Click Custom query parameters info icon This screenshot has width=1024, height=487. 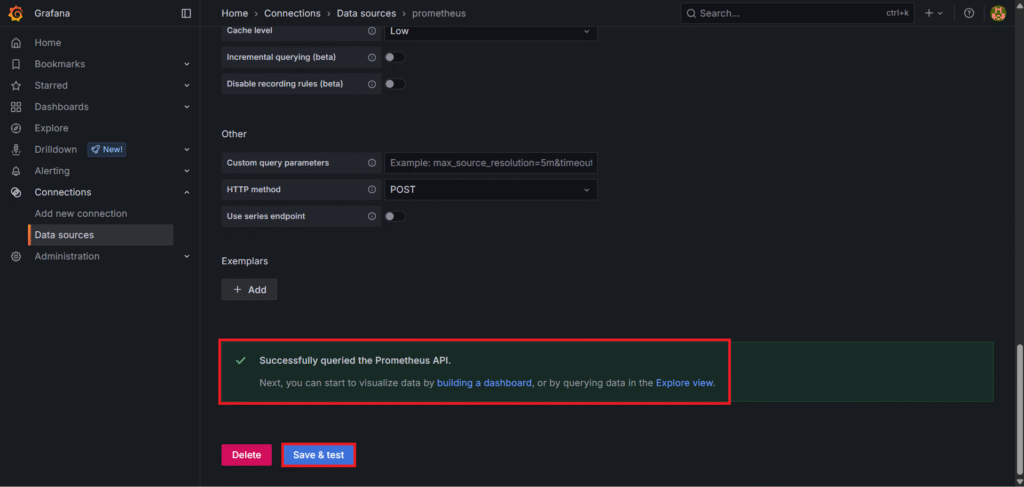[372, 163]
